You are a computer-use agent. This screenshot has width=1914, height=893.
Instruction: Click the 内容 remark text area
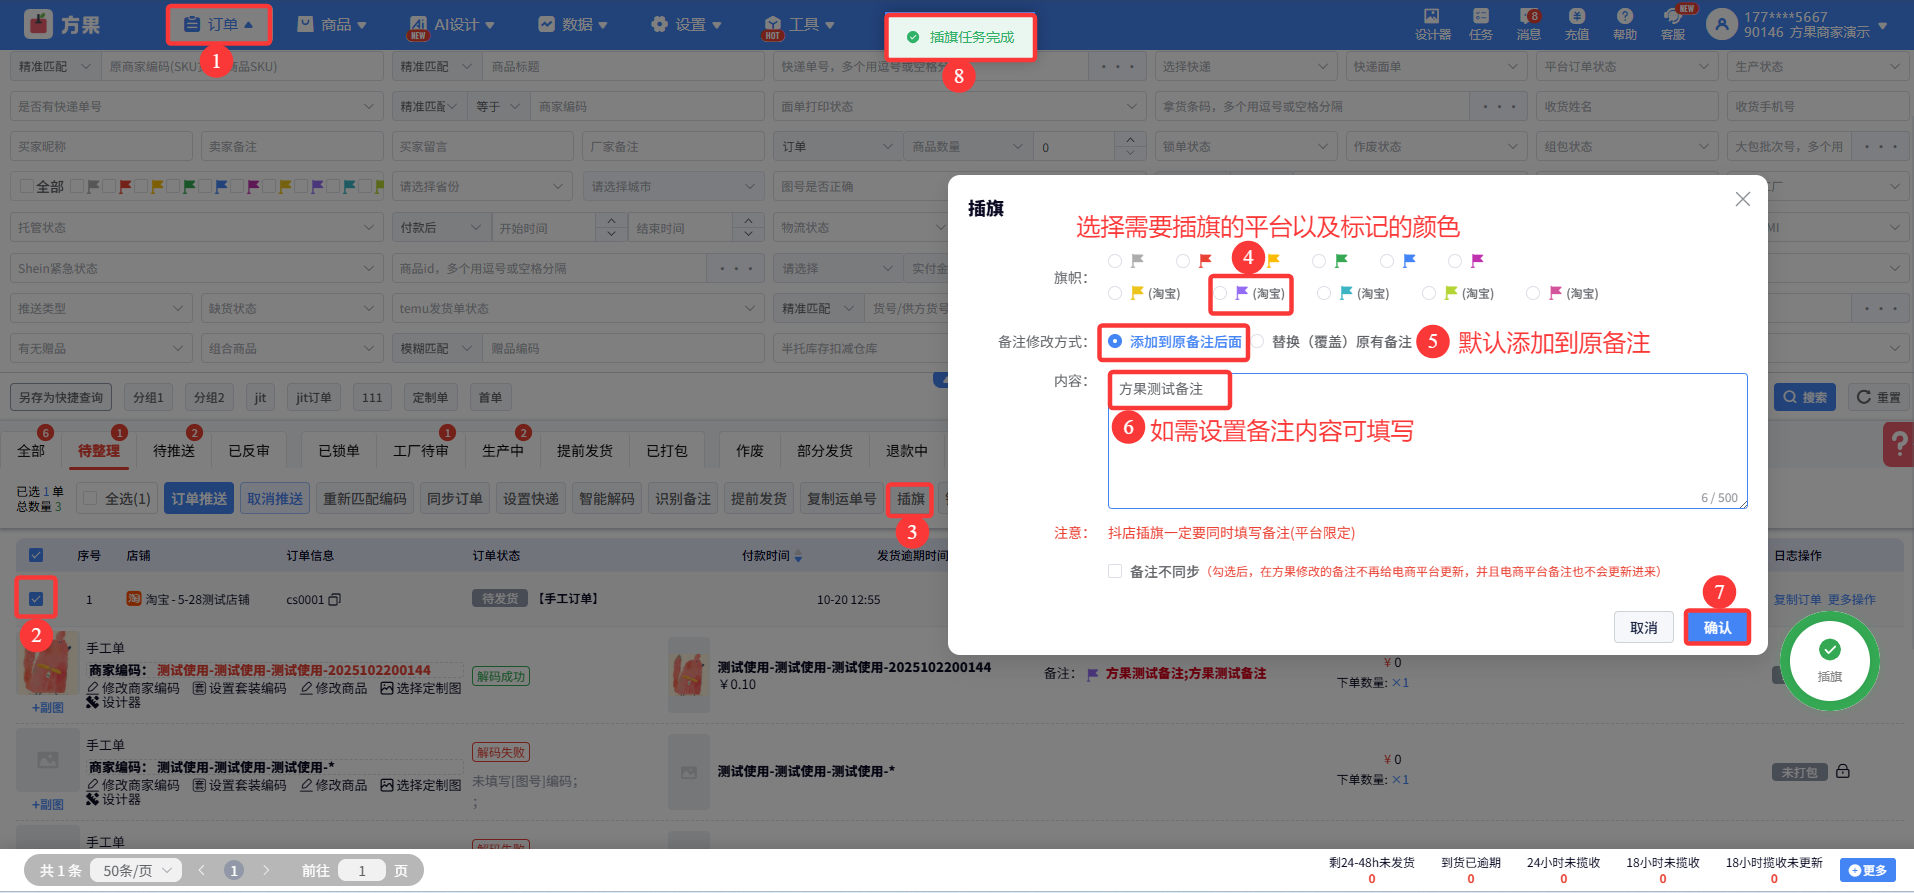pos(1428,441)
